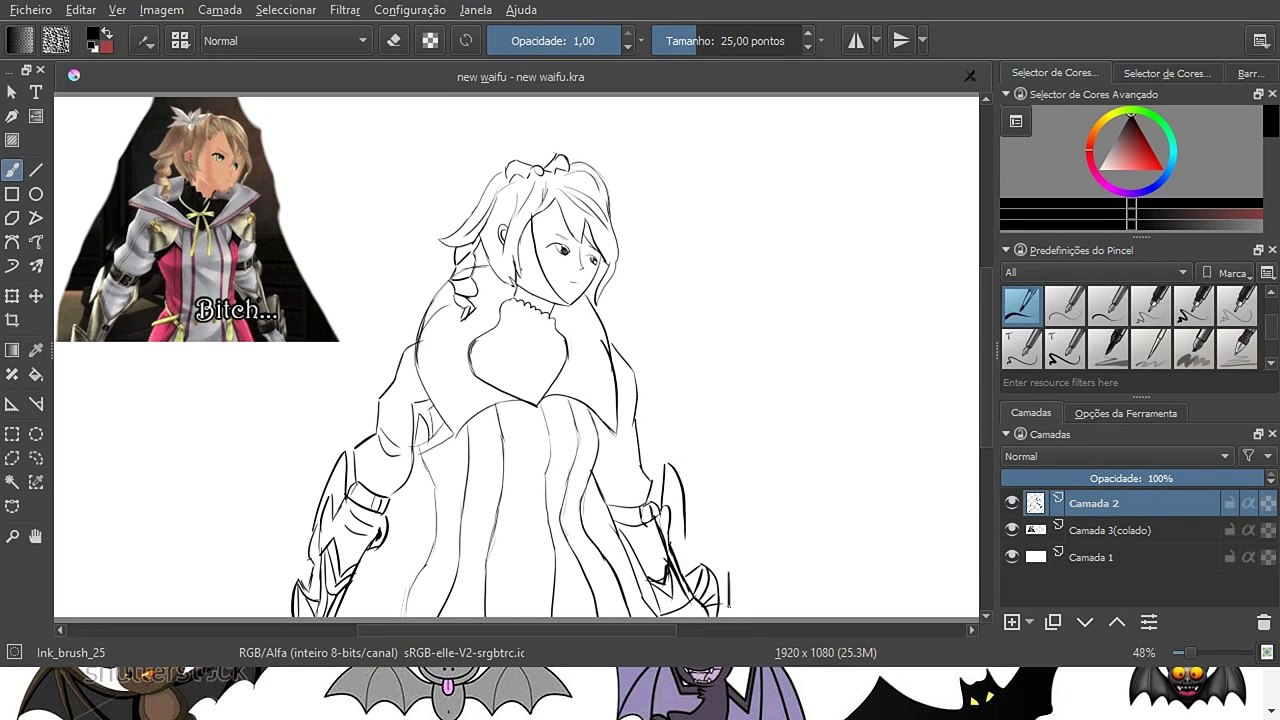
Task: Select the Rectangle tool
Action: (12, 194)
